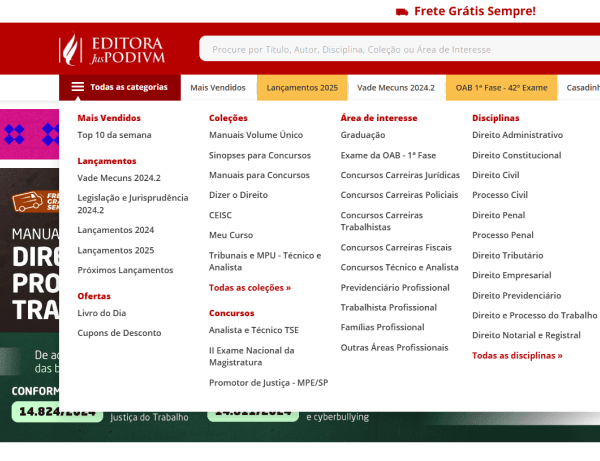Open the Ofertas section heading
This screenshot has height=461, width=600.
tap(94, 296)
